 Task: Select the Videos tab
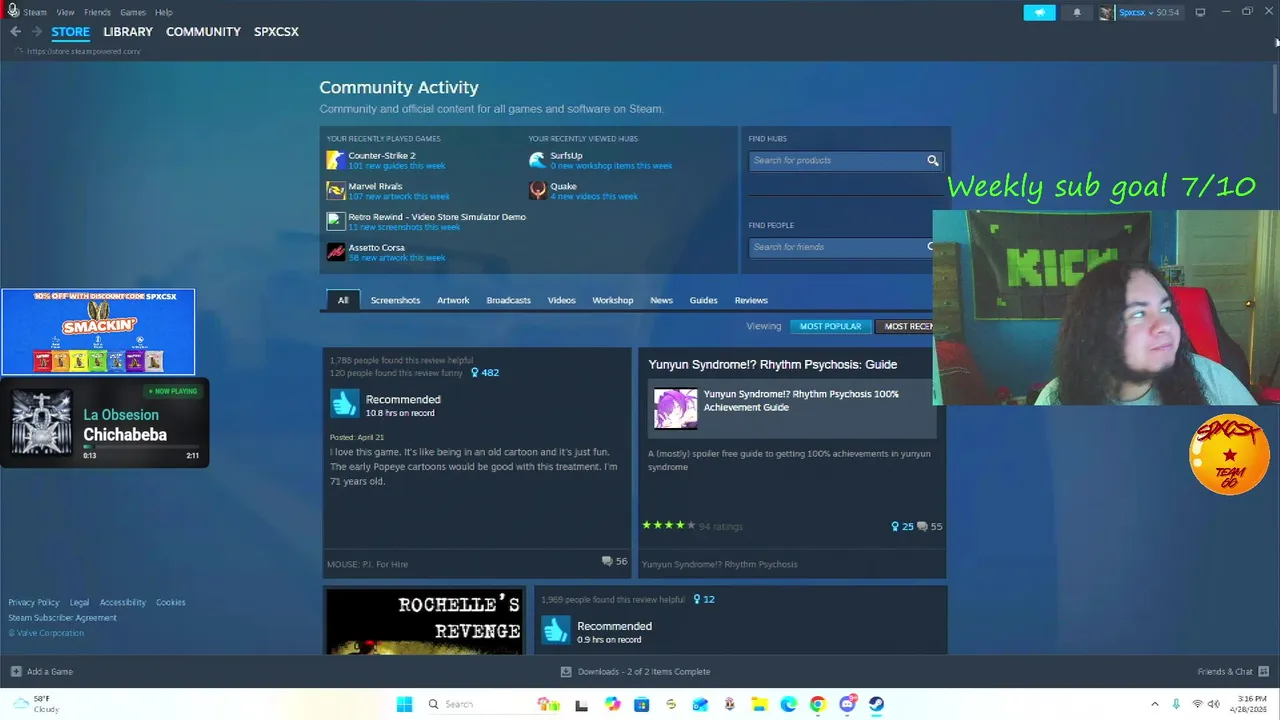point(561,300)
